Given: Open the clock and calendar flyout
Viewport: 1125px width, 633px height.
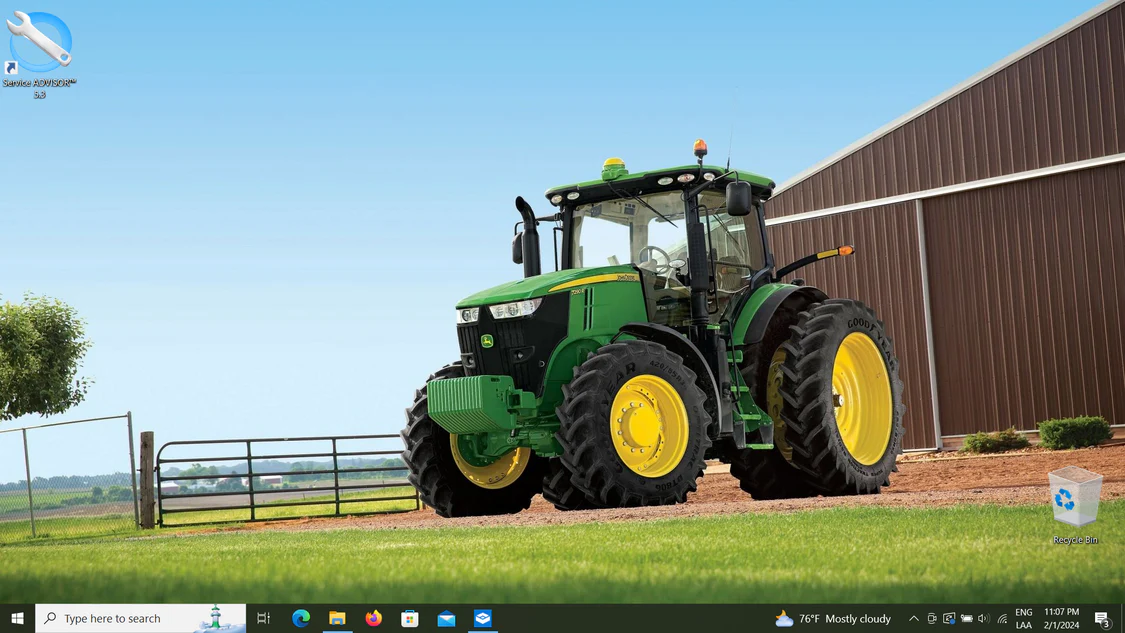Looking at the screenshot, I should click(x=1061, y=619).
